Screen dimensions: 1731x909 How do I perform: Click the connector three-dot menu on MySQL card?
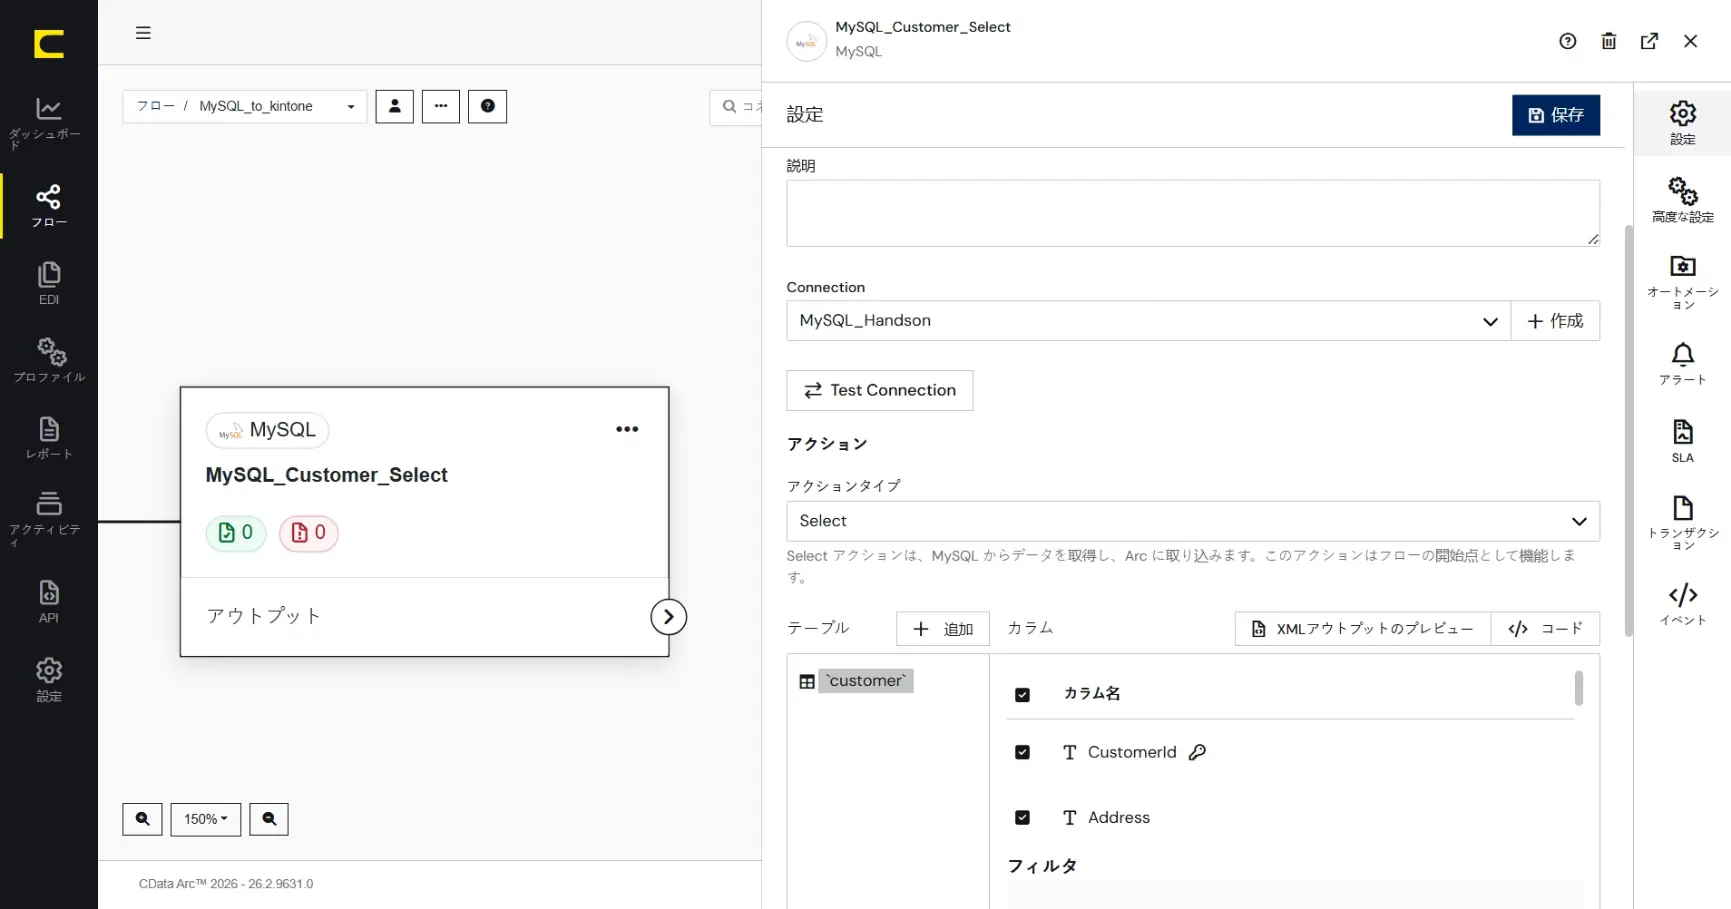coord(627,429)
